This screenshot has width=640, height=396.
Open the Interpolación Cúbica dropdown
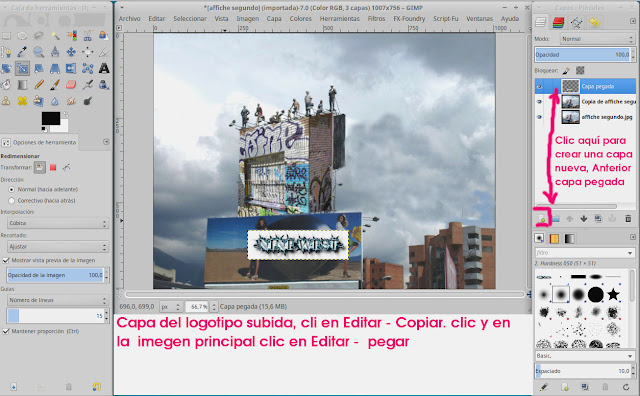click(x=58, y=223)
